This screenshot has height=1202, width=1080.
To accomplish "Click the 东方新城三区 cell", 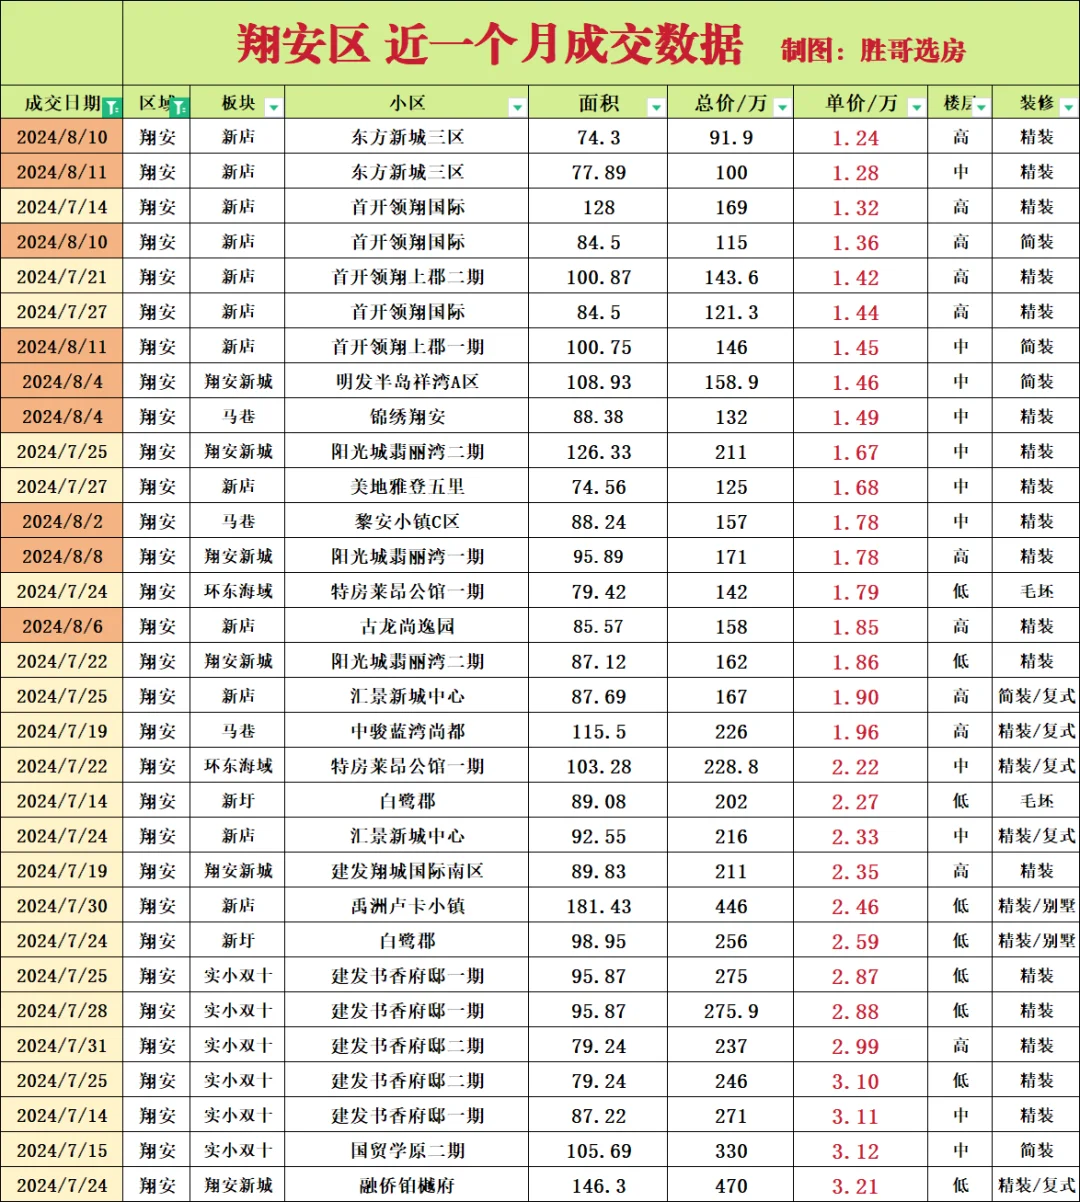I will click(410, 139).
